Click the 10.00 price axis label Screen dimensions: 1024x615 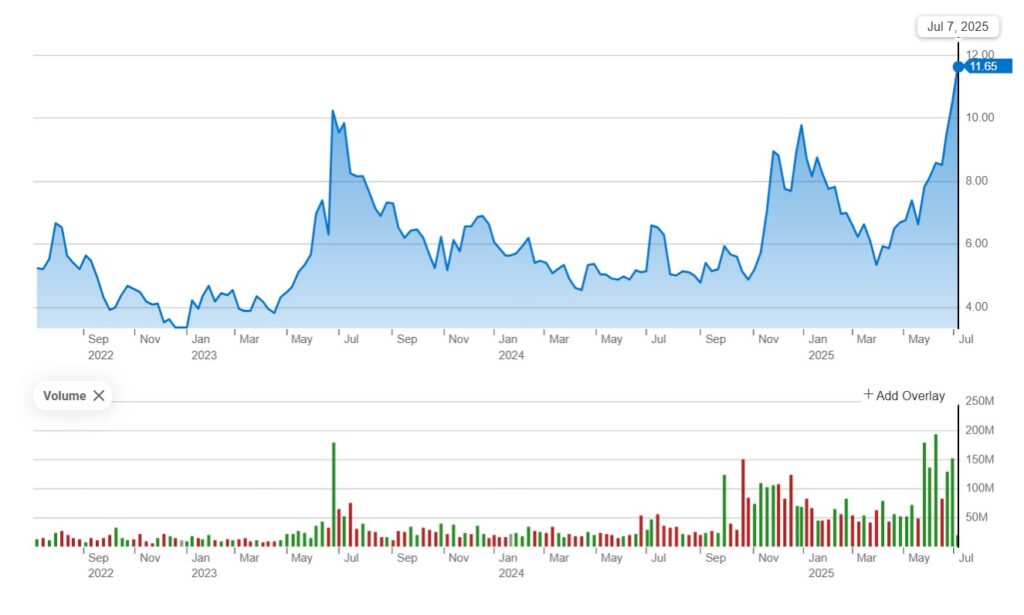click(980, 118)
